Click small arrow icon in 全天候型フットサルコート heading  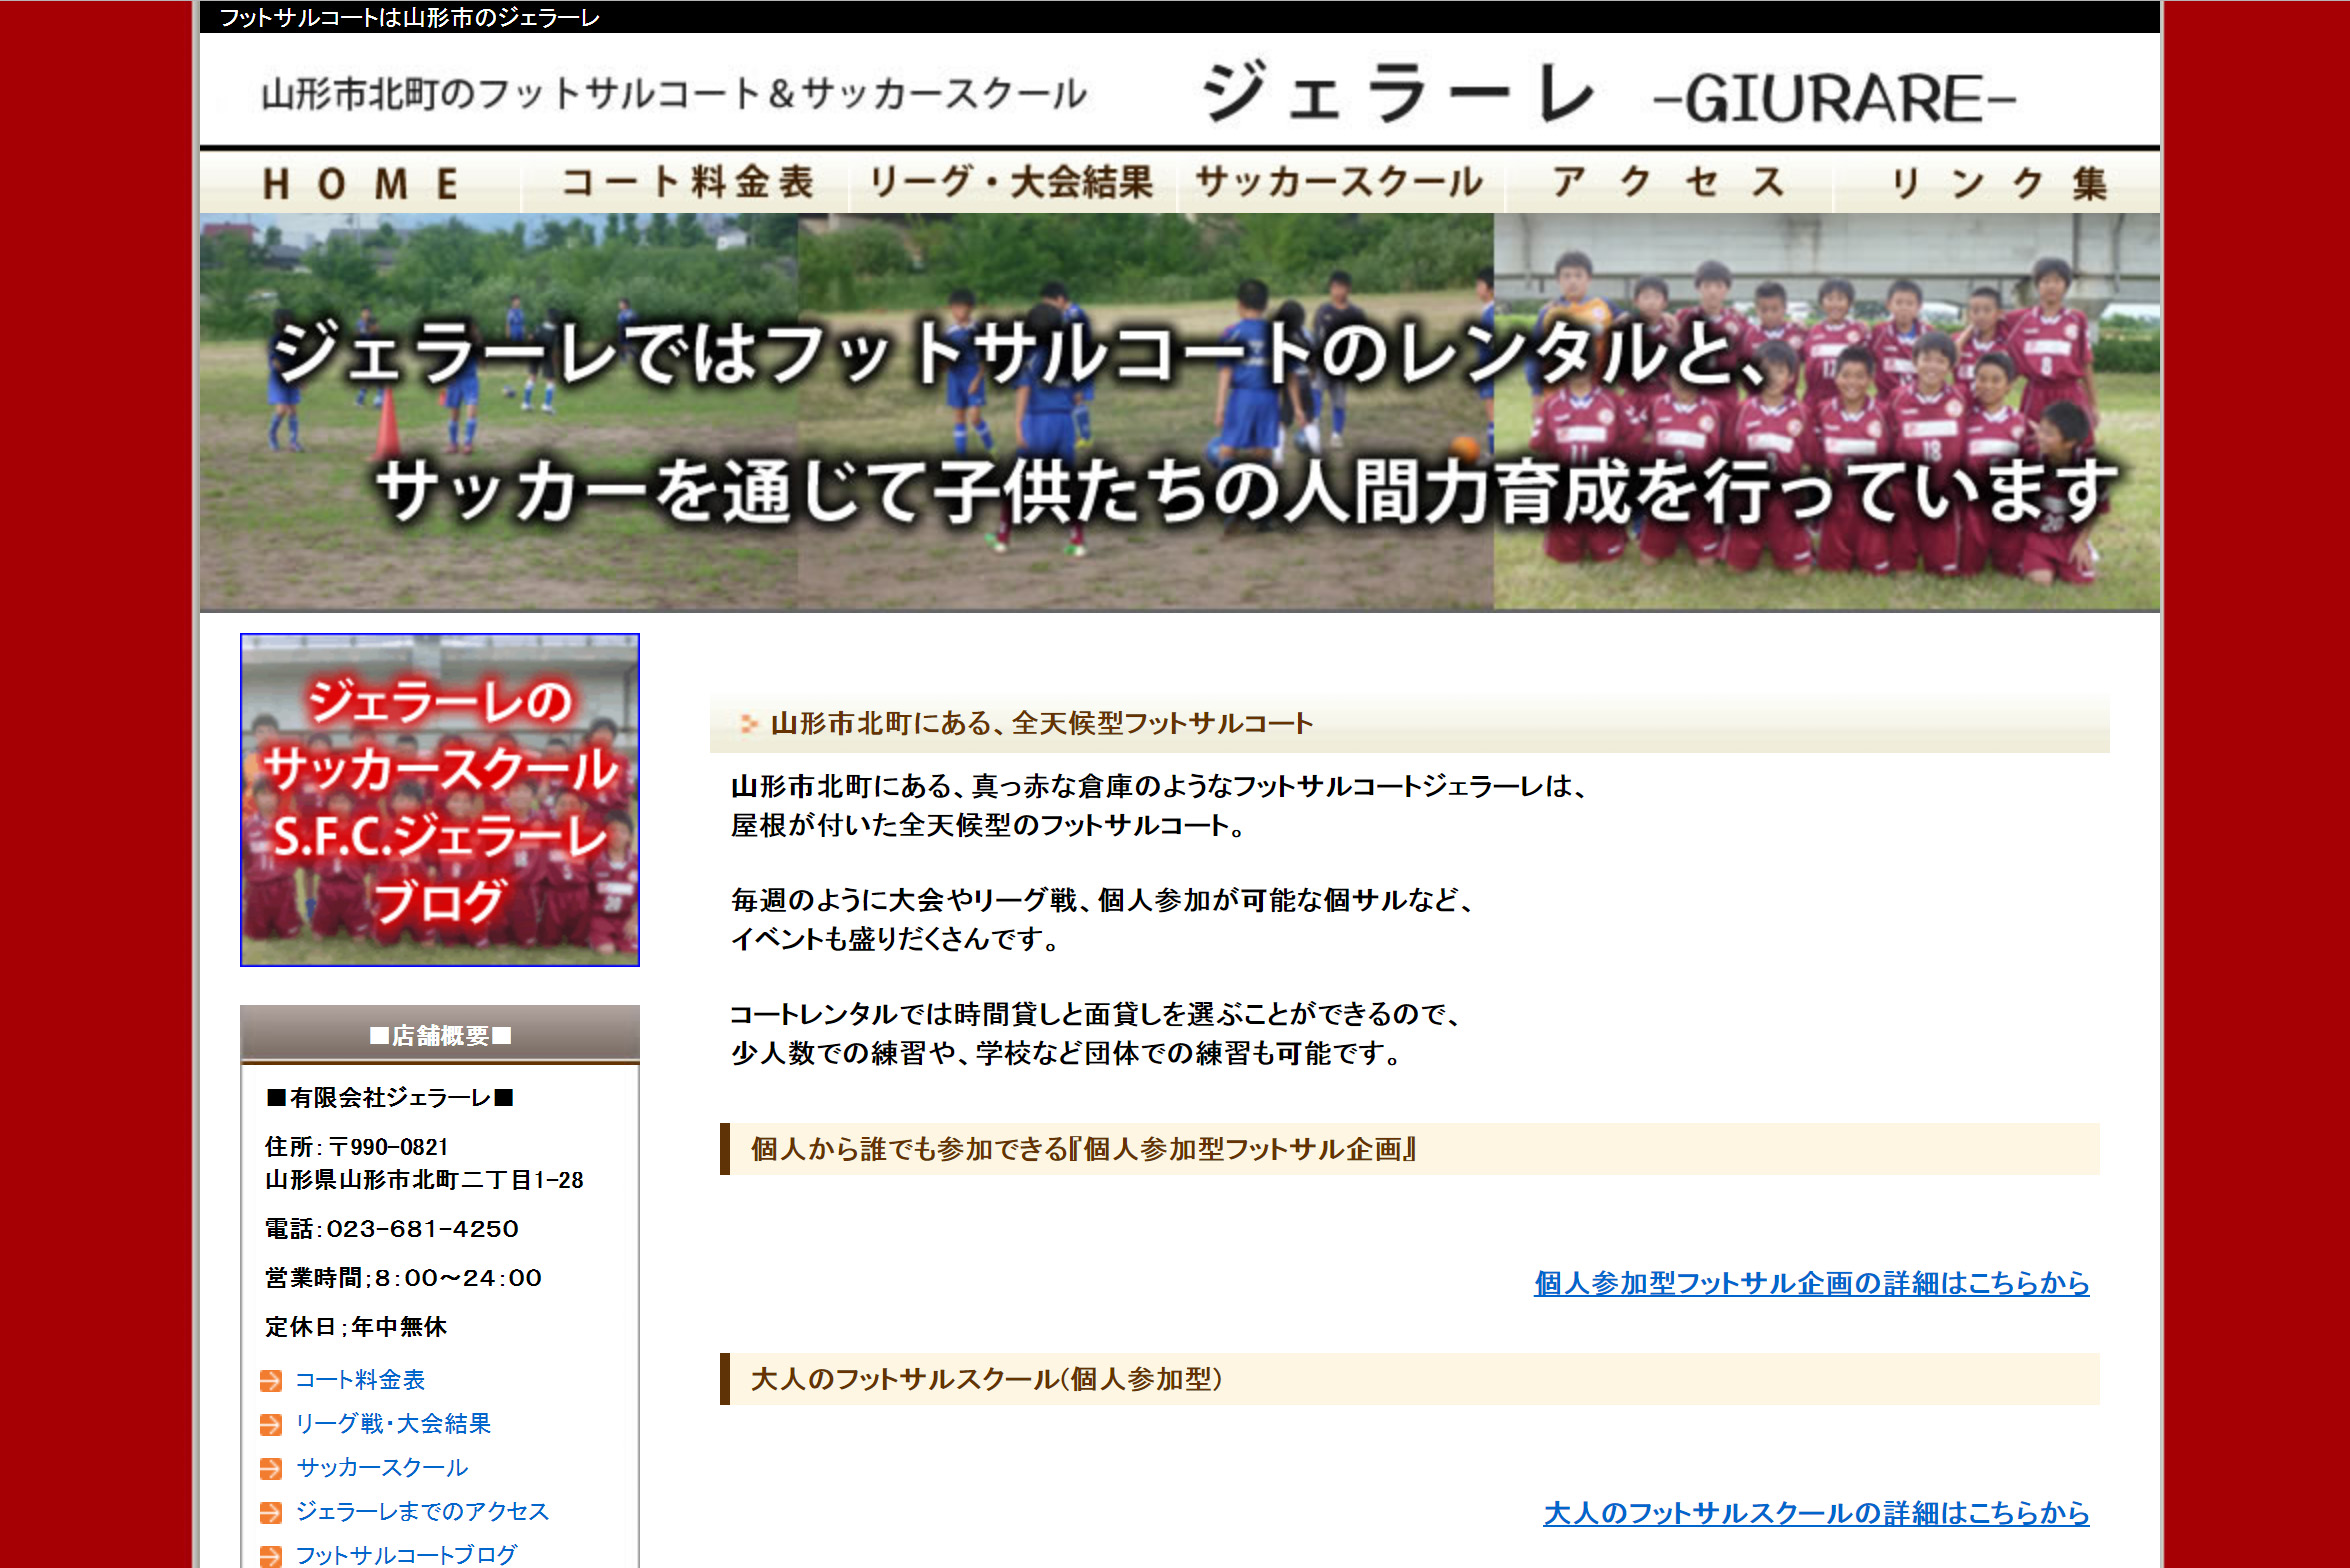click(748, 723)
